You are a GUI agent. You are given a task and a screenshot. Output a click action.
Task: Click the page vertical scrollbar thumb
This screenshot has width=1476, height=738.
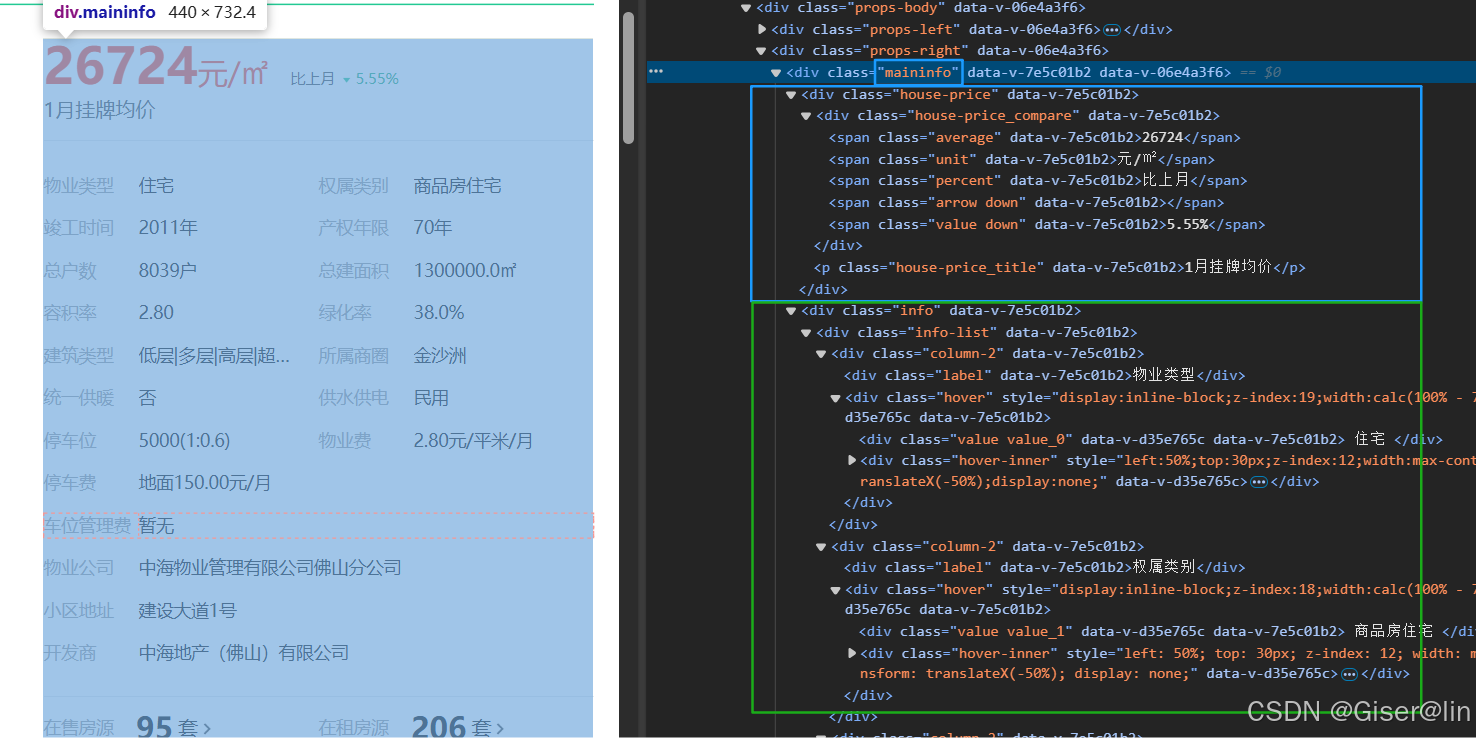pos(628,78)
